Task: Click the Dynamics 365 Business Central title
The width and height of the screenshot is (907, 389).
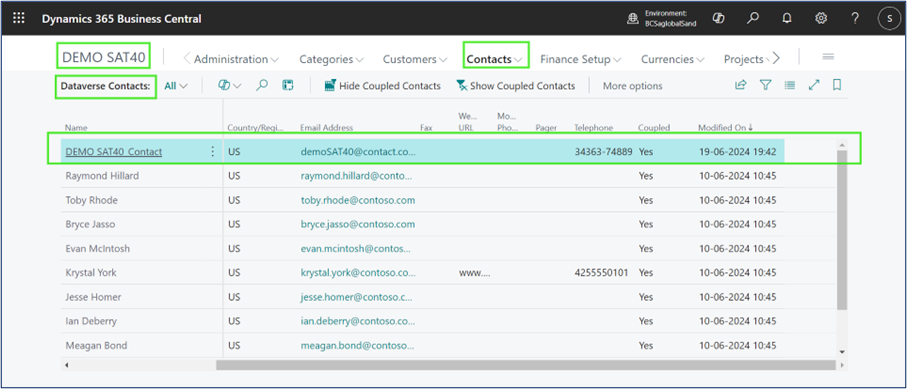Action: 121,19
